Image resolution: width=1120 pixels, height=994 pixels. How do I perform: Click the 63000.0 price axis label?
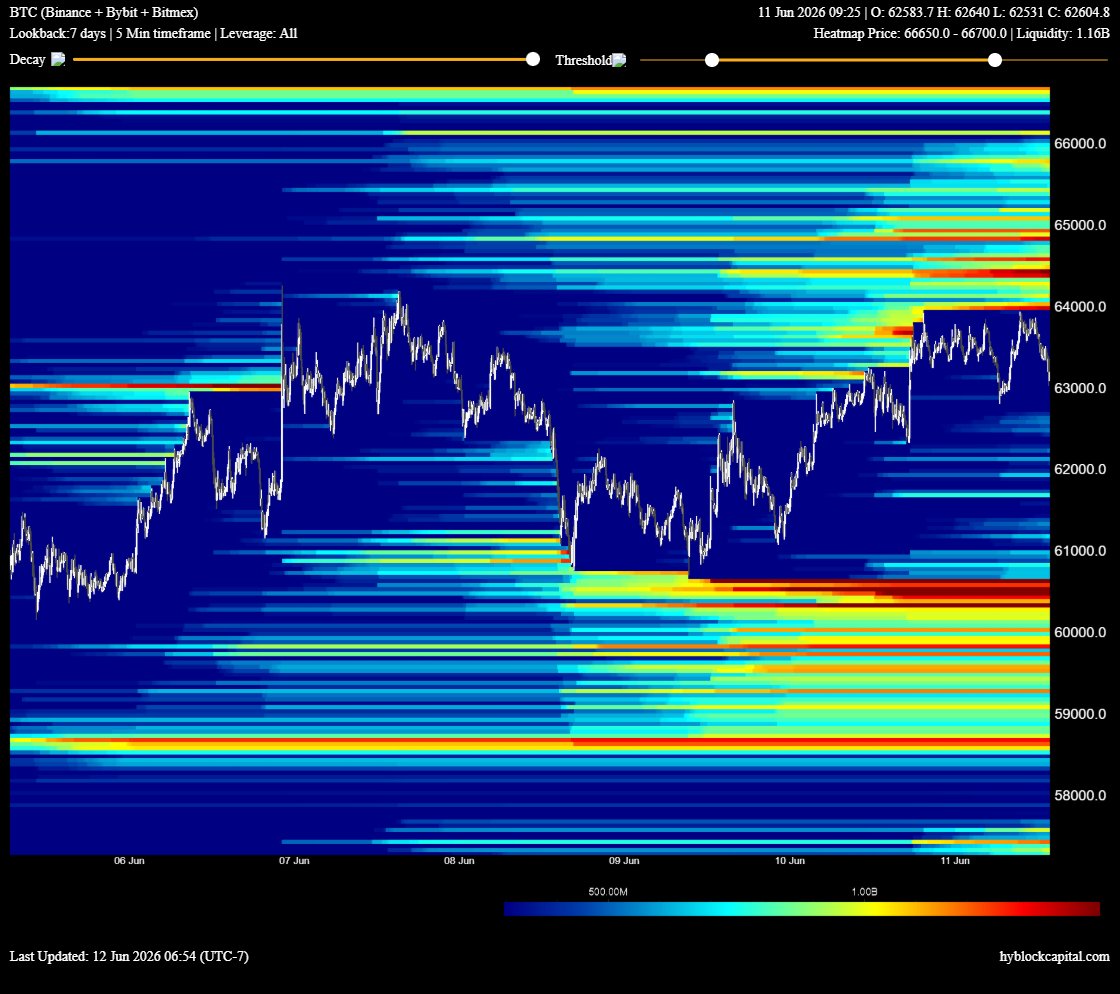click(1080, 388)
